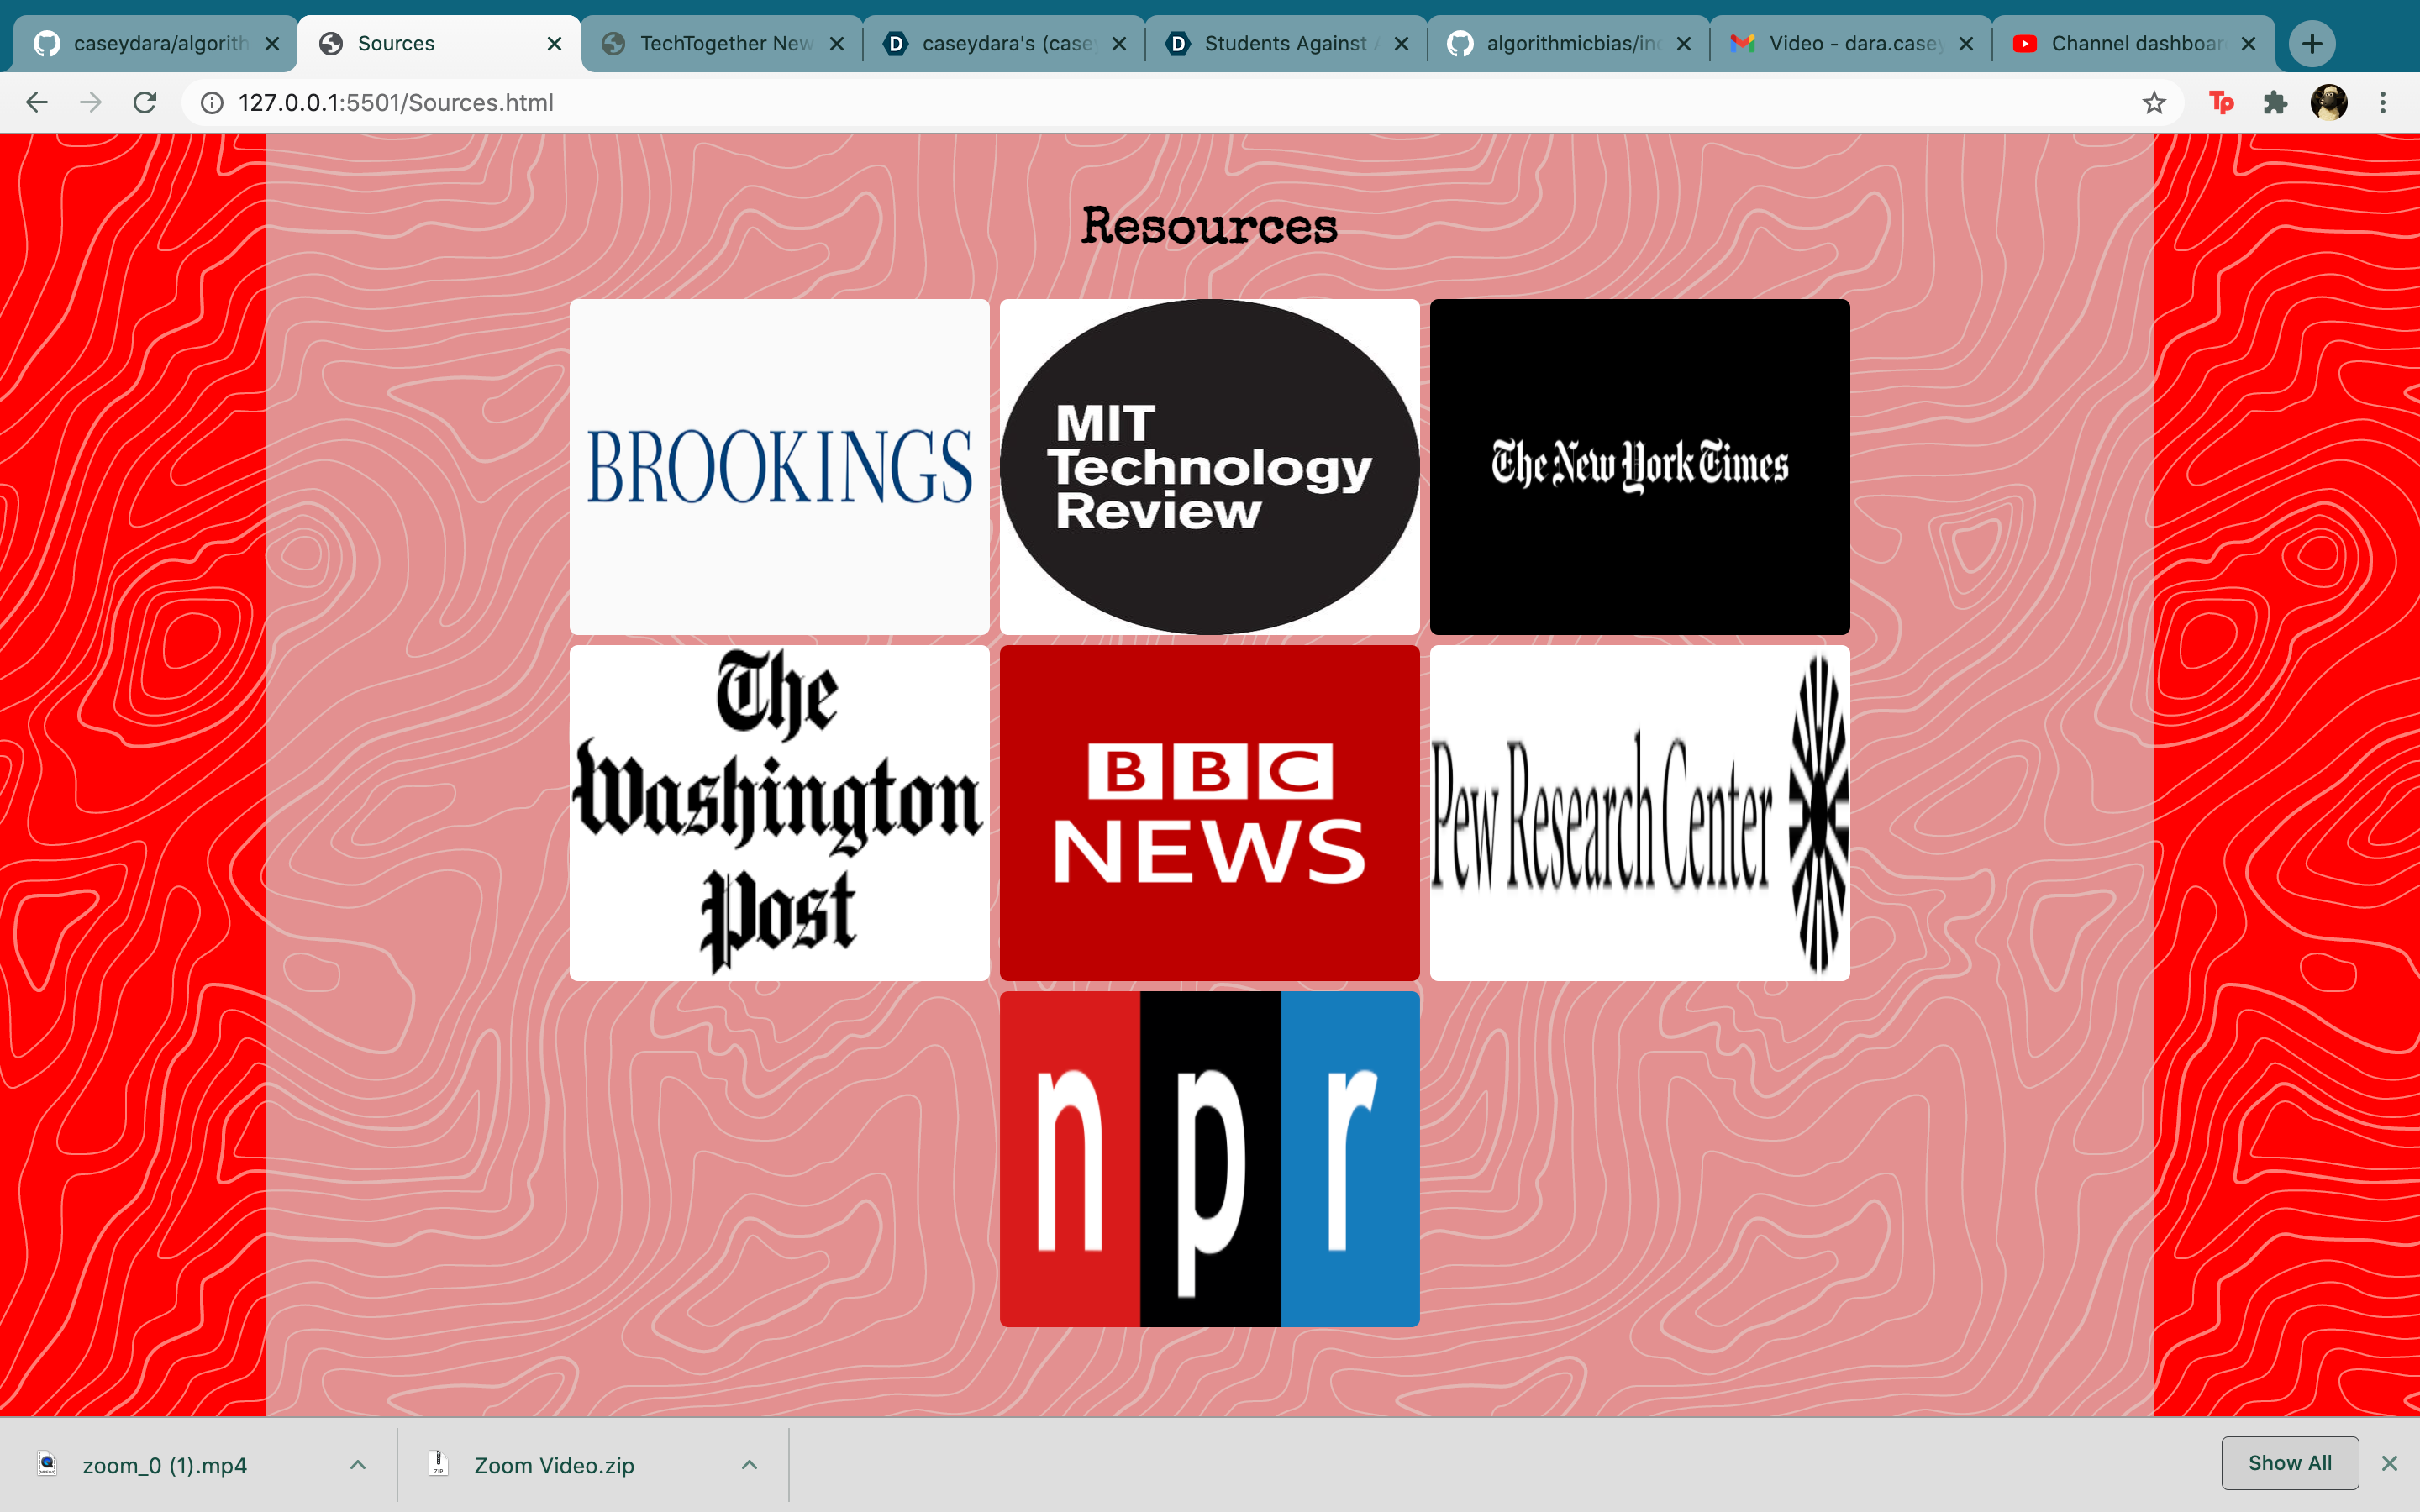Viewport: 2420px width, 1512px height.
Task: View site information icon in address bar
Action: click(212, 102)
